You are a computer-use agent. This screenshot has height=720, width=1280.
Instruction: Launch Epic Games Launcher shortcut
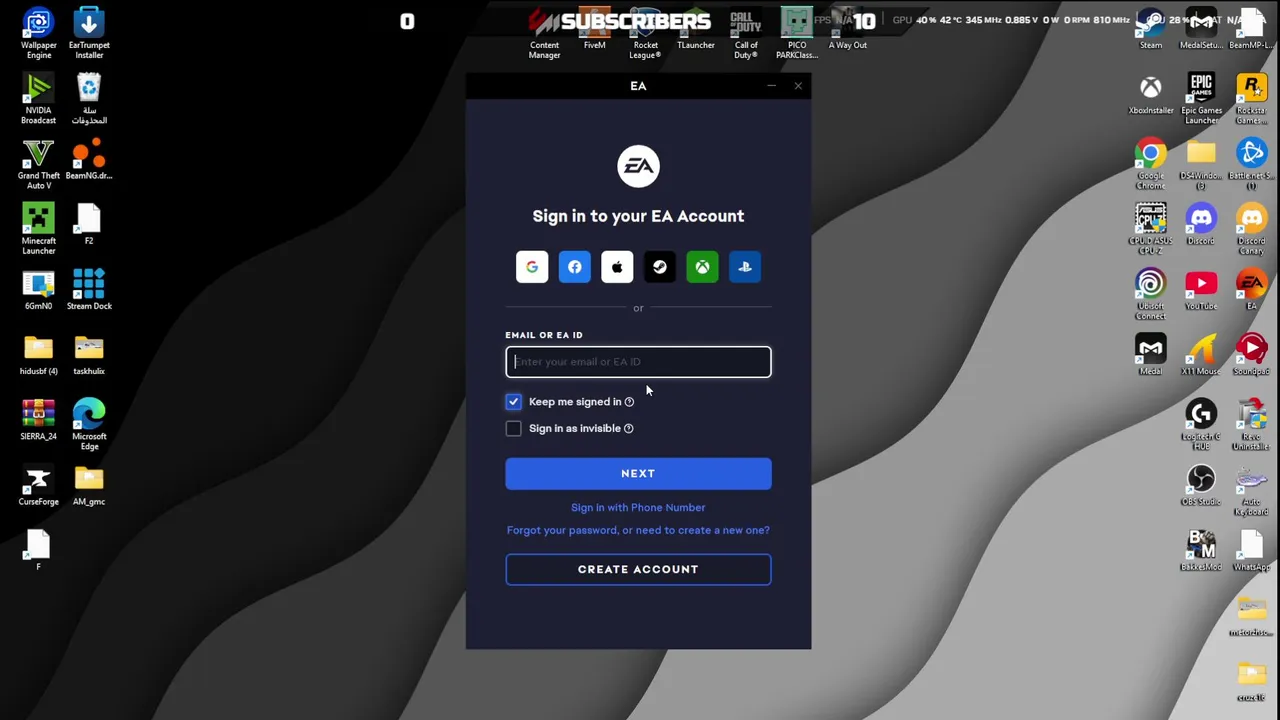pos(1201,98)
